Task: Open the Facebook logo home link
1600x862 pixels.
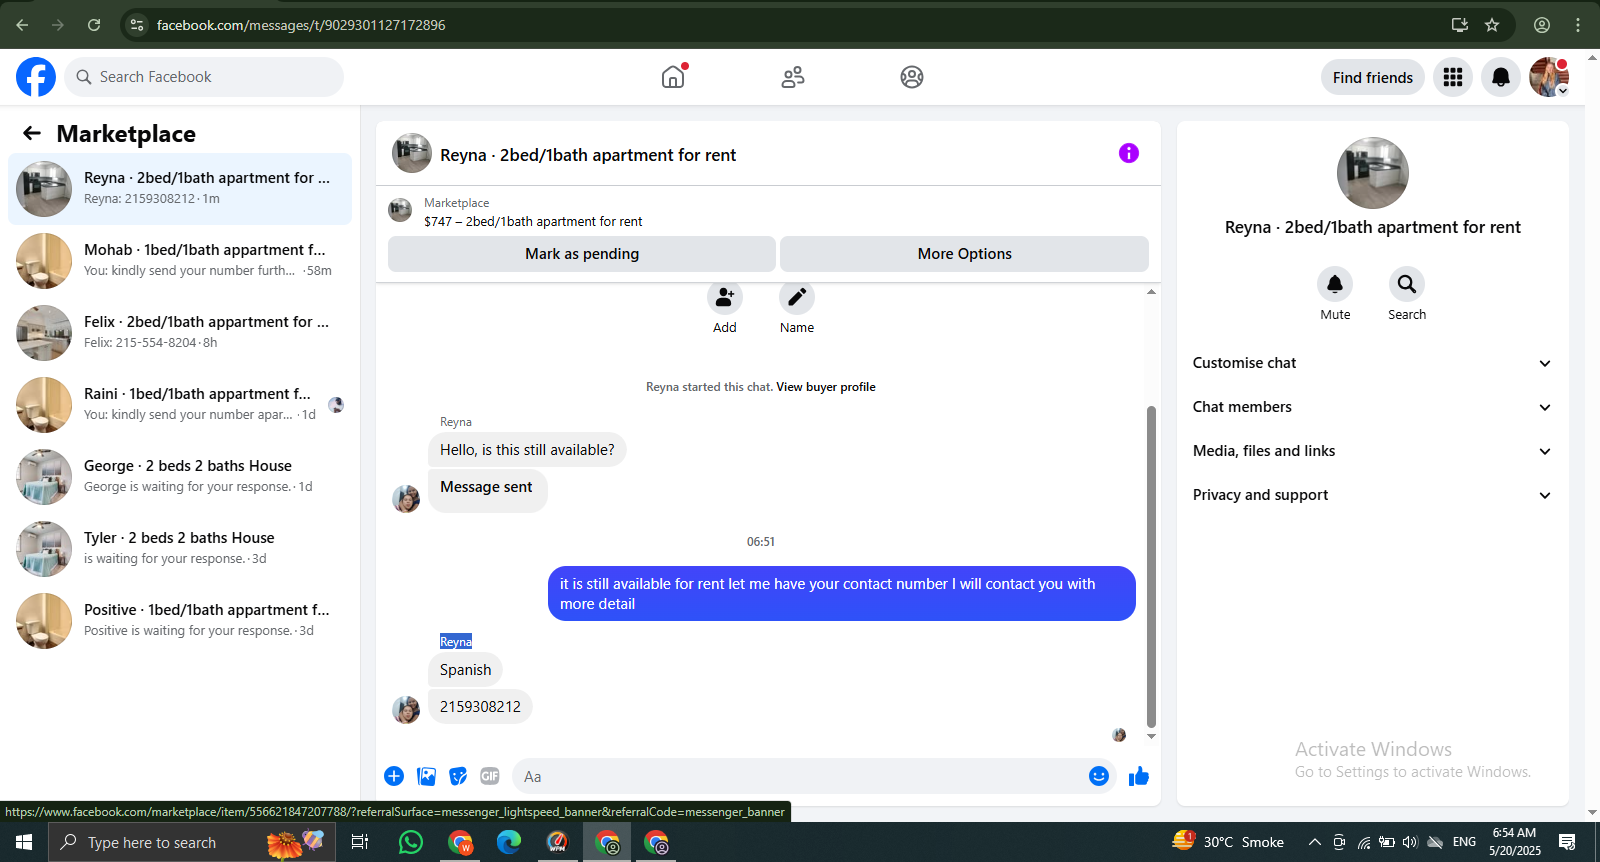Action: coord(36,77)
